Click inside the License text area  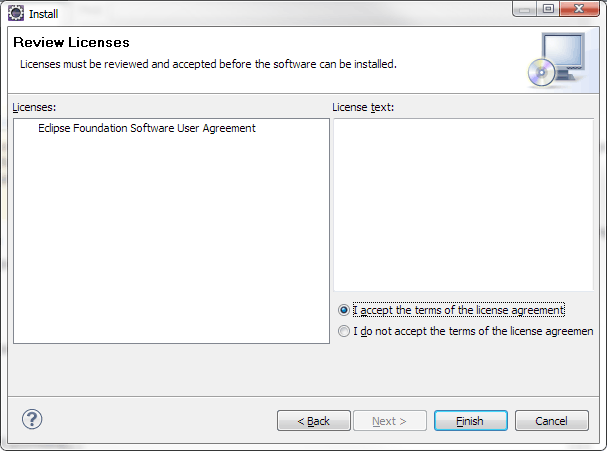coord(463,205)
